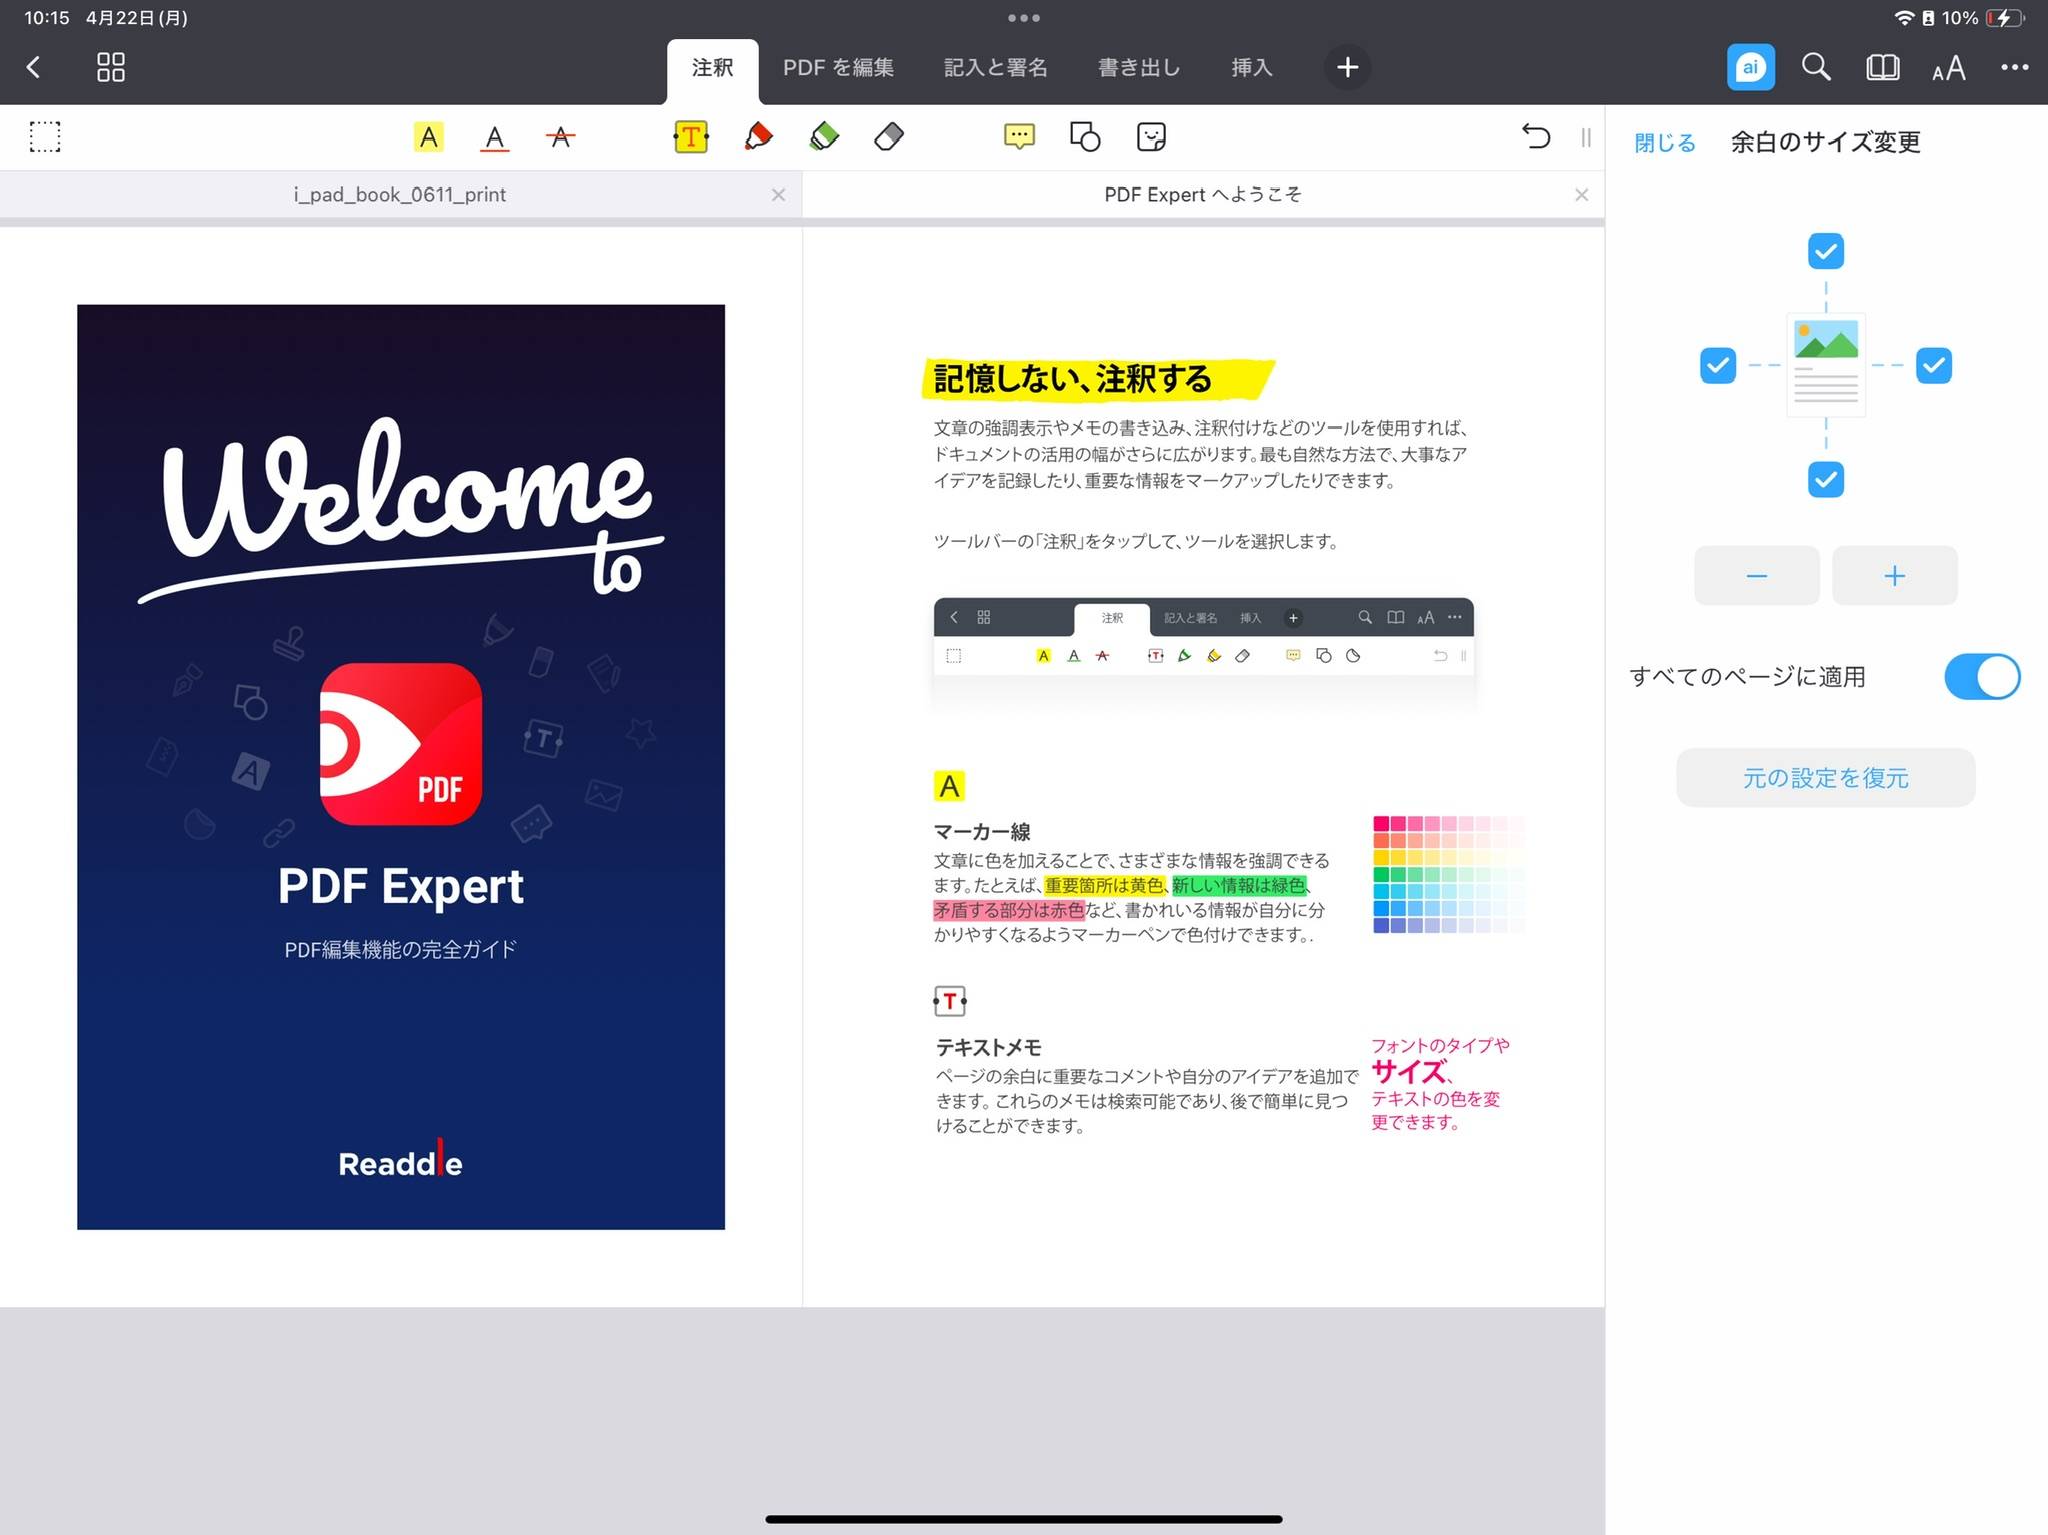Screen dimensions: 2048x1535
Task: Choose the underline text tool
Action: pyautogui.click(x=494, y=137)
